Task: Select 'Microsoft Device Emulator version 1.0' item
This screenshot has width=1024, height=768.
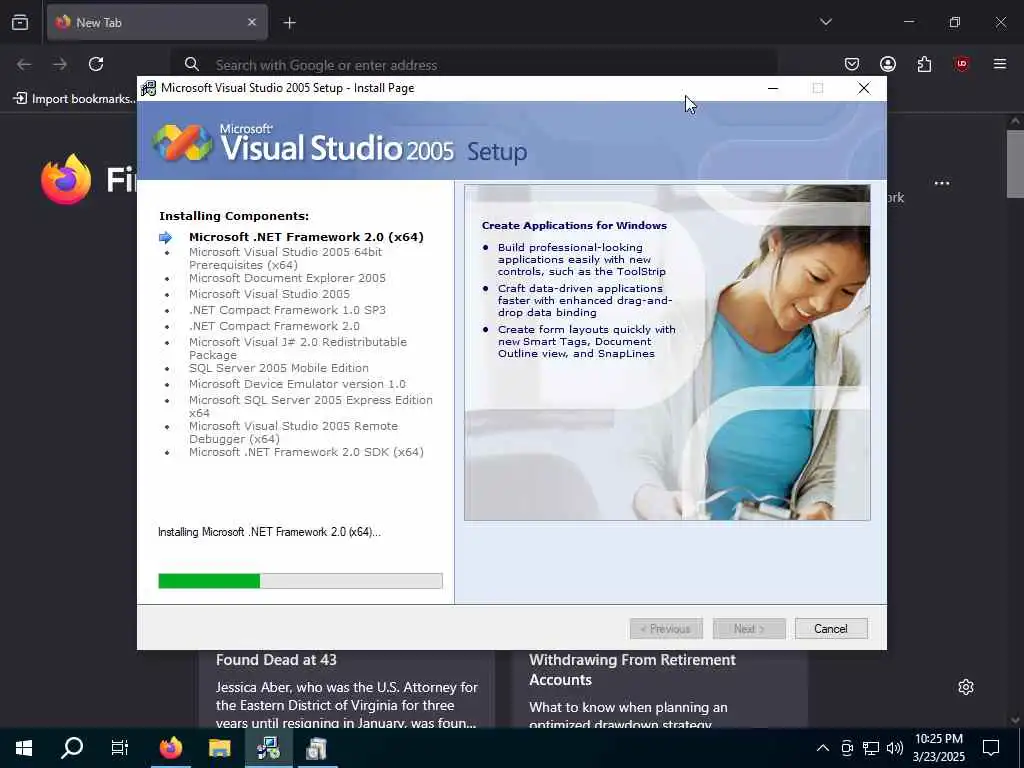Action: tap(297, 384)
